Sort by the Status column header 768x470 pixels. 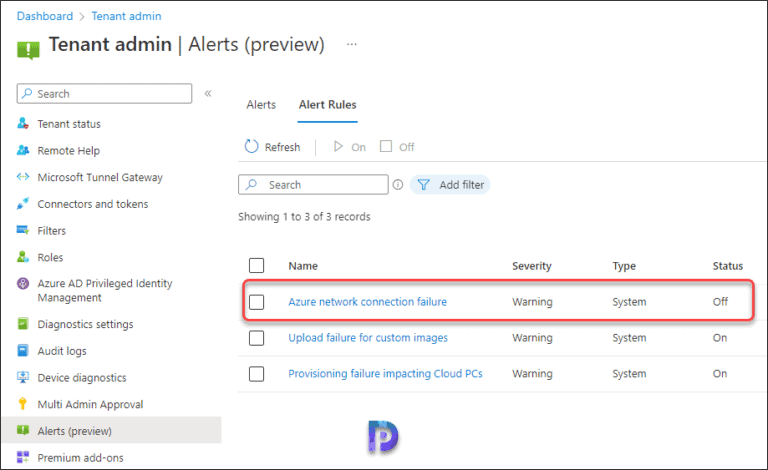[728, 266]
